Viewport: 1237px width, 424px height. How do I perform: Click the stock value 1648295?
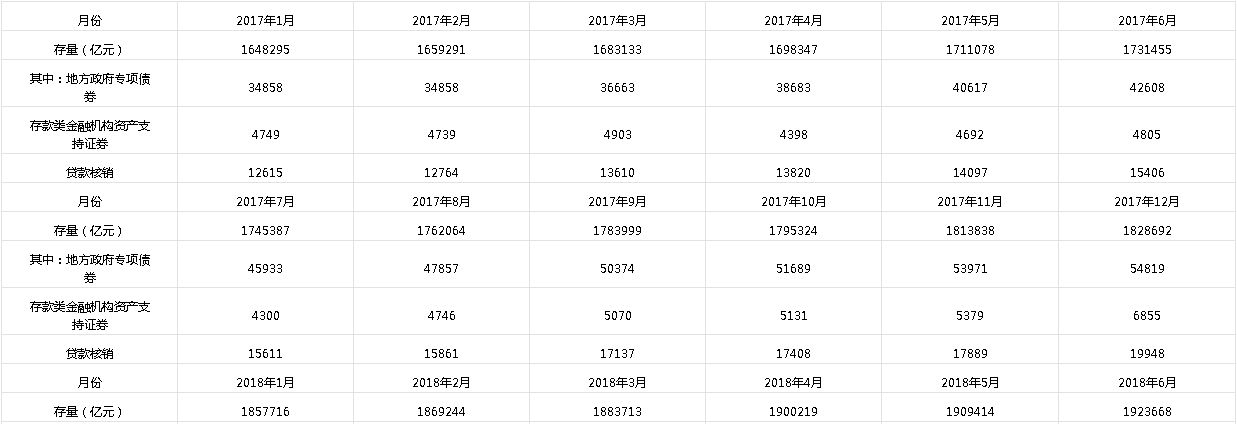pos(265,50)
